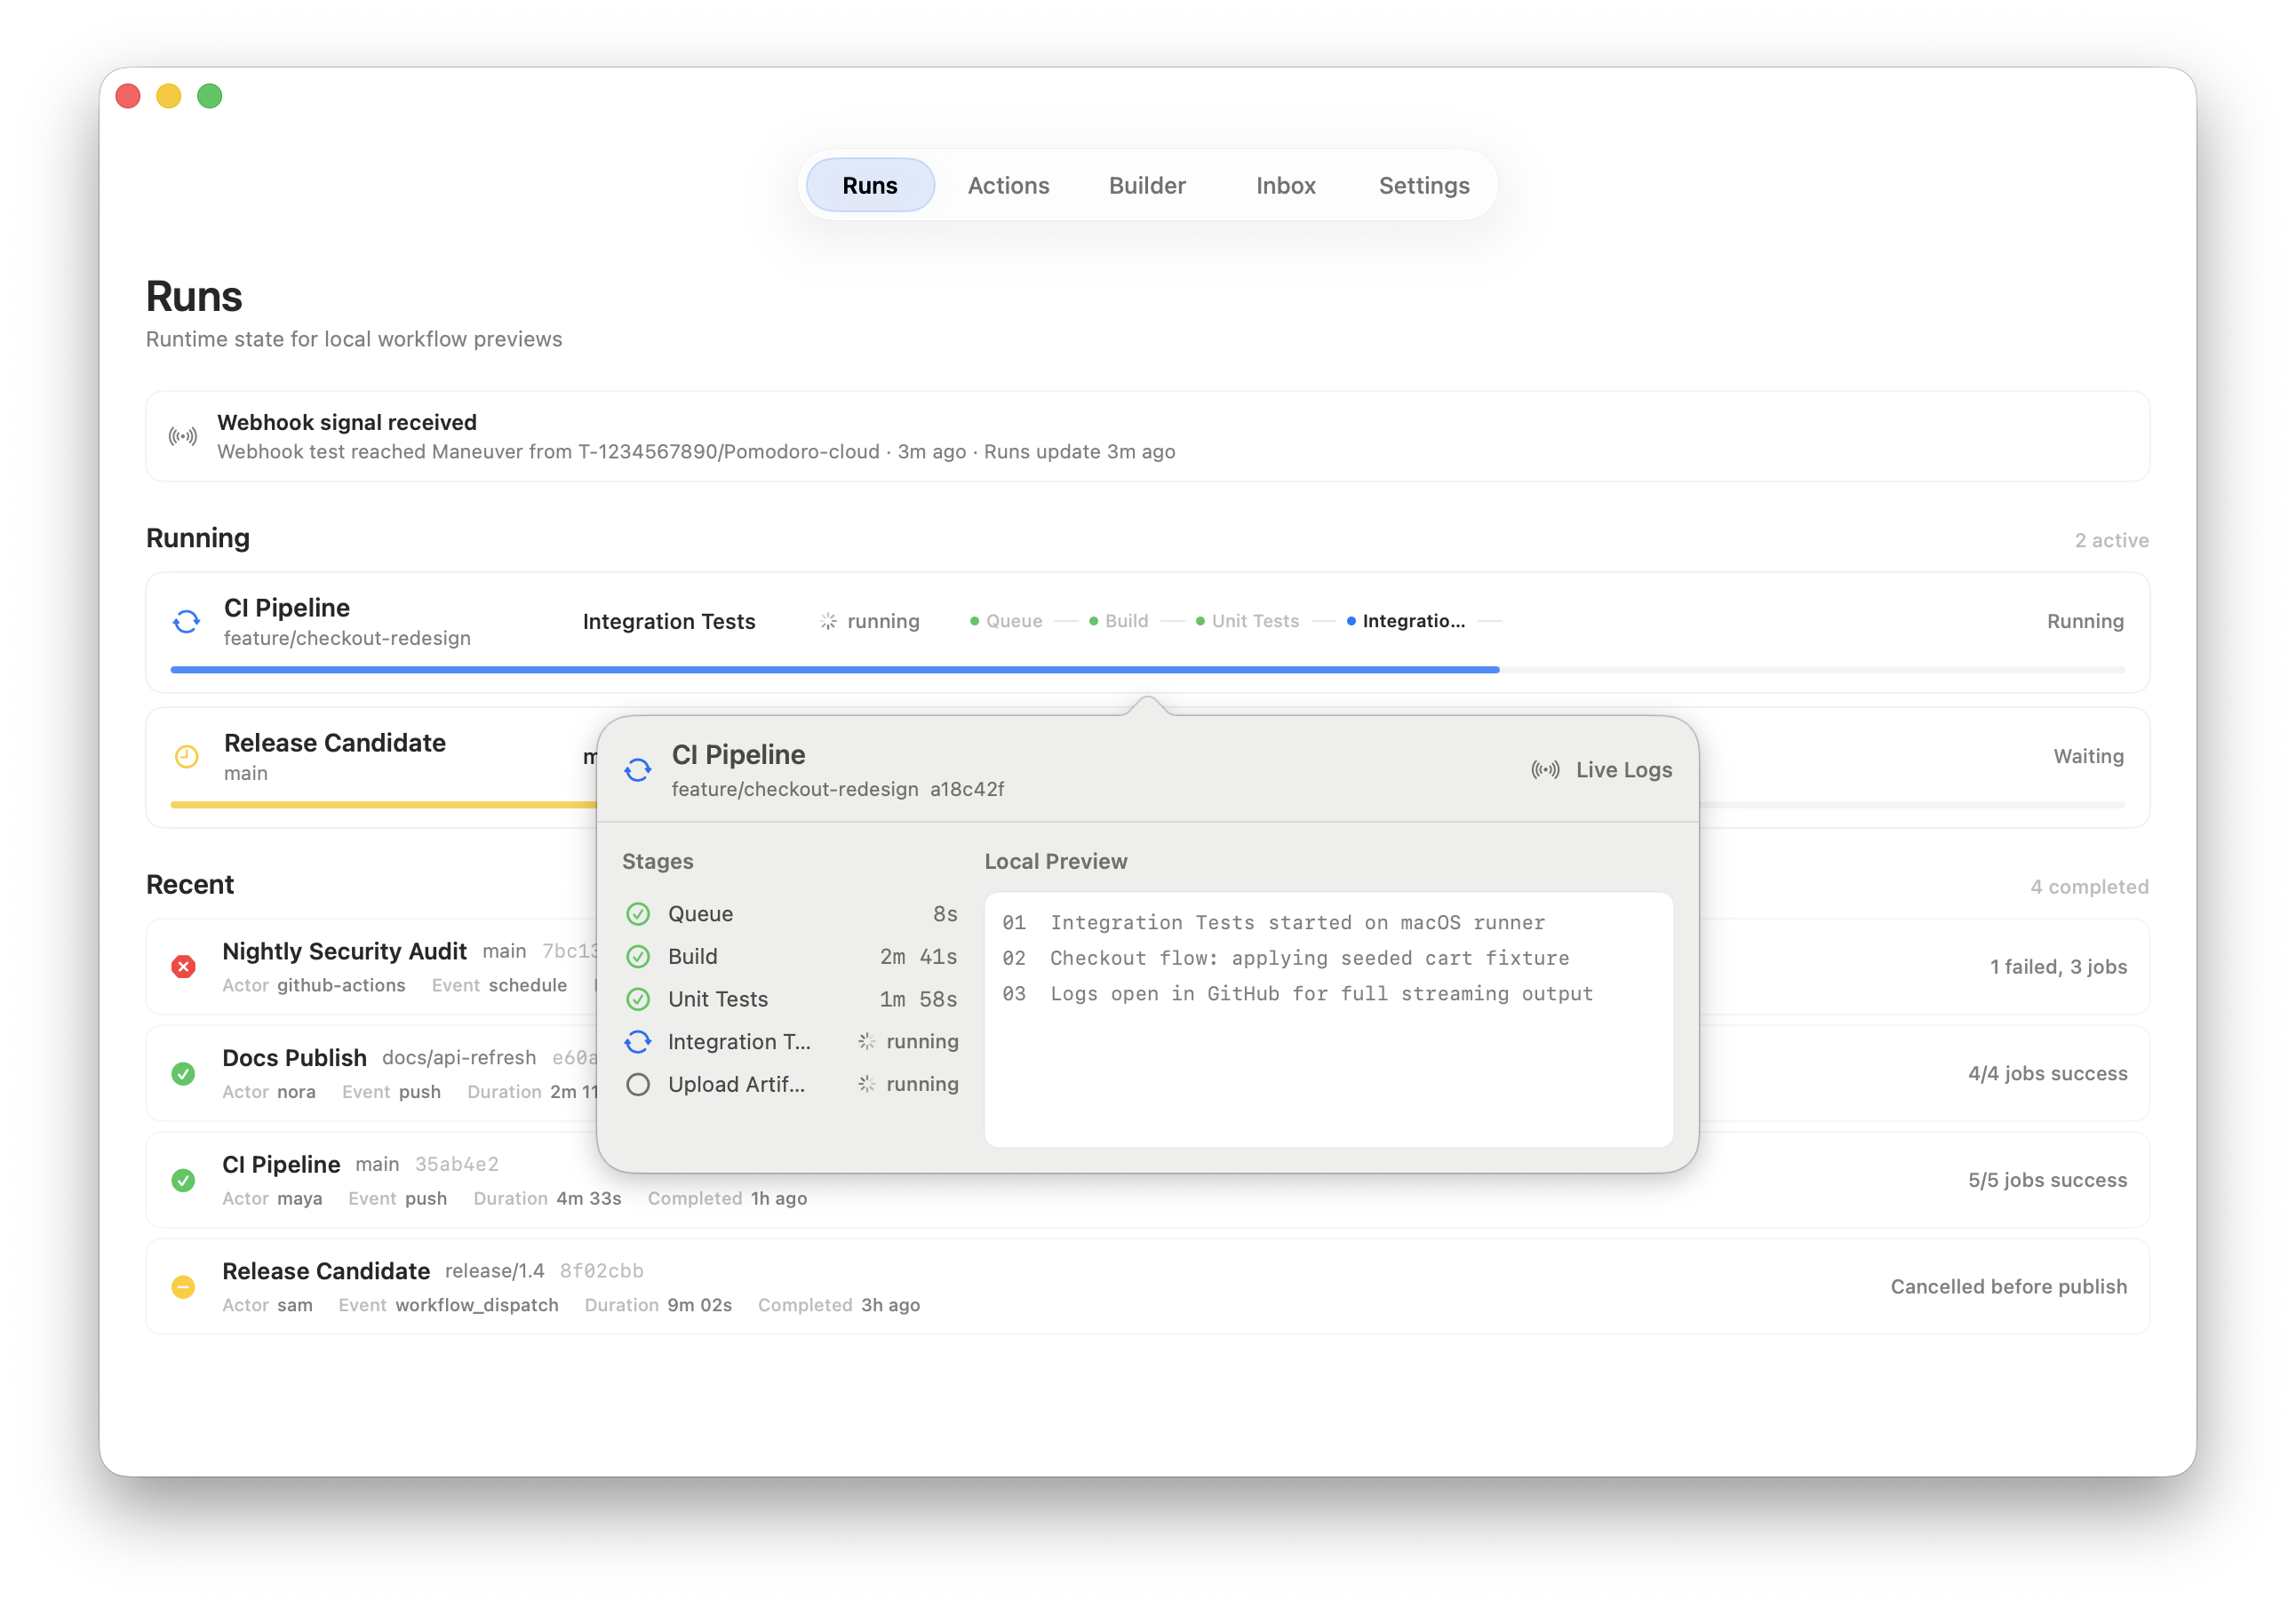Open the Builder tab
2296x1608 pixels.
point(1147,185)
